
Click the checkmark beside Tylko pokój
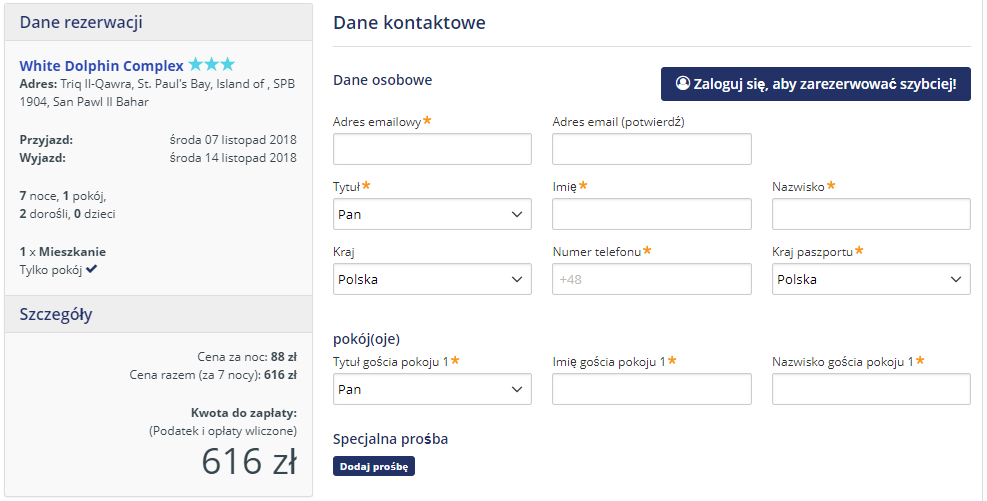tap(92, 269)
